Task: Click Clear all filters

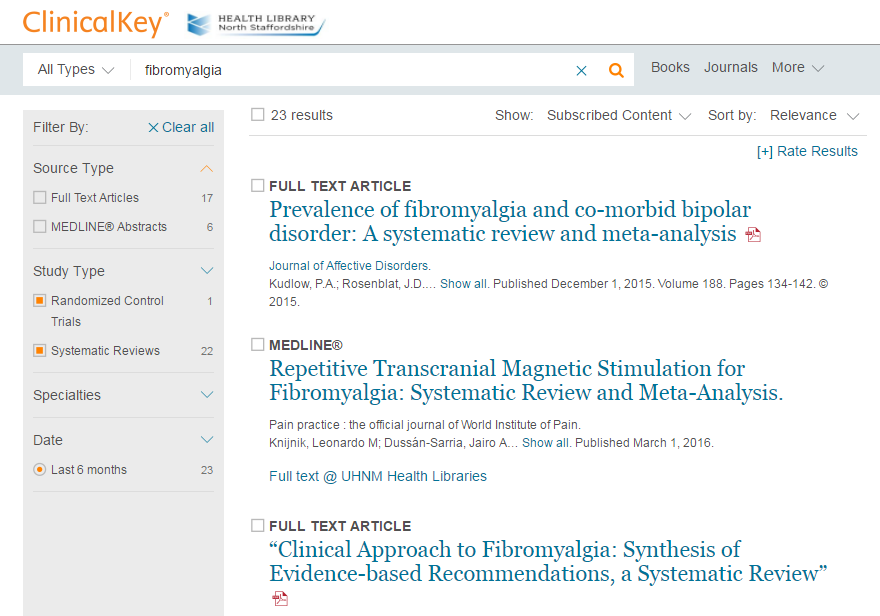Action: point(181,127)
